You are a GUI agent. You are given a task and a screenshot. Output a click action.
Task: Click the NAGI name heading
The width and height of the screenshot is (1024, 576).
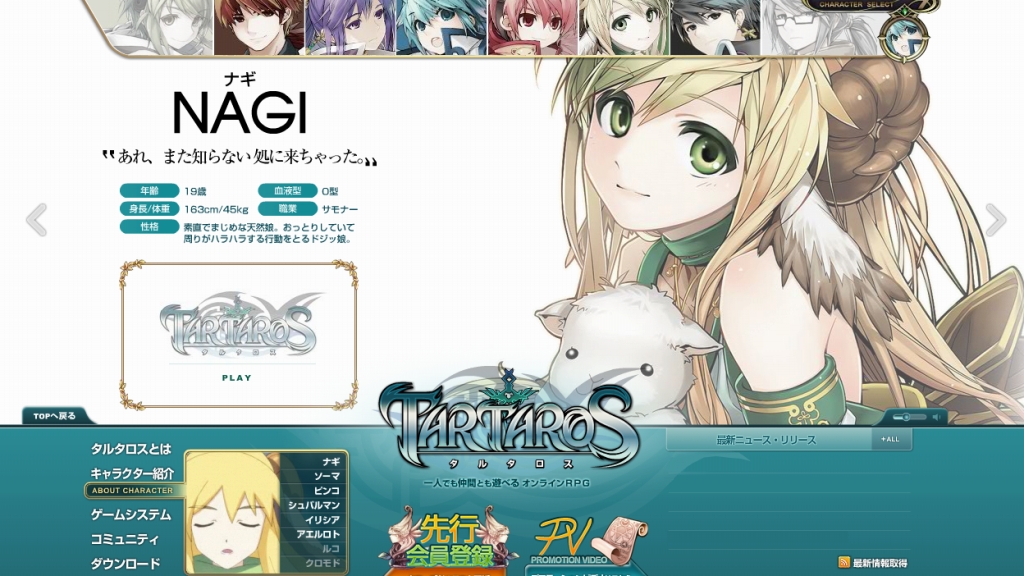240,112
